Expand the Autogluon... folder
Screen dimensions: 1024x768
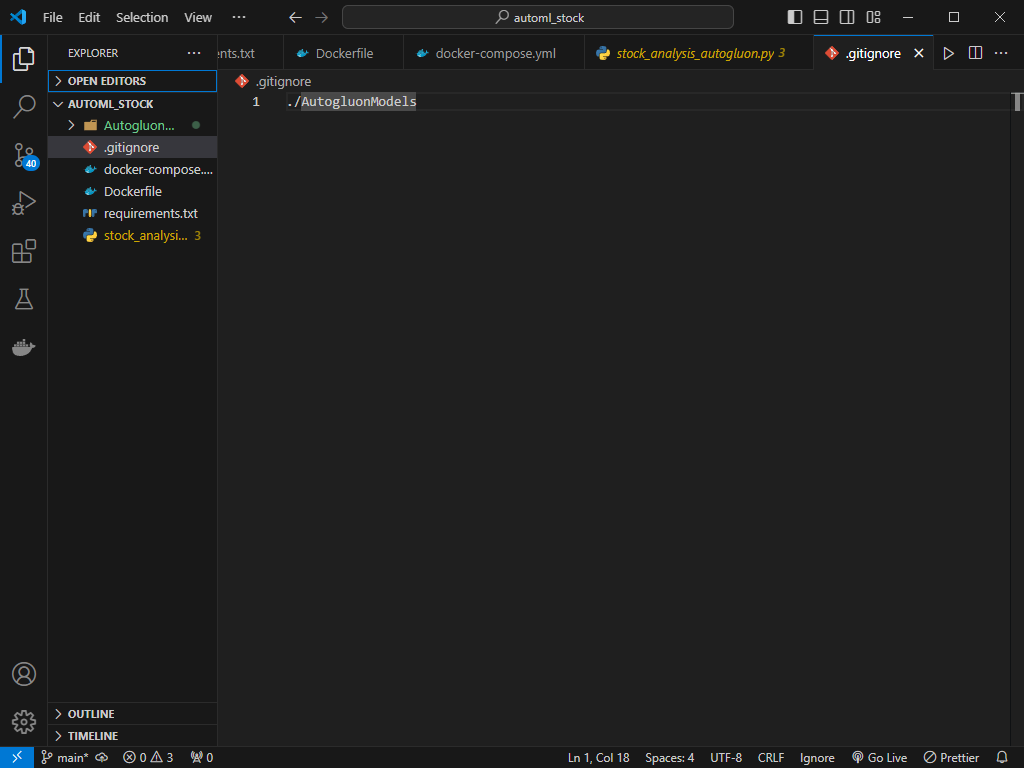pyautogui.click(x=133, y=125)
